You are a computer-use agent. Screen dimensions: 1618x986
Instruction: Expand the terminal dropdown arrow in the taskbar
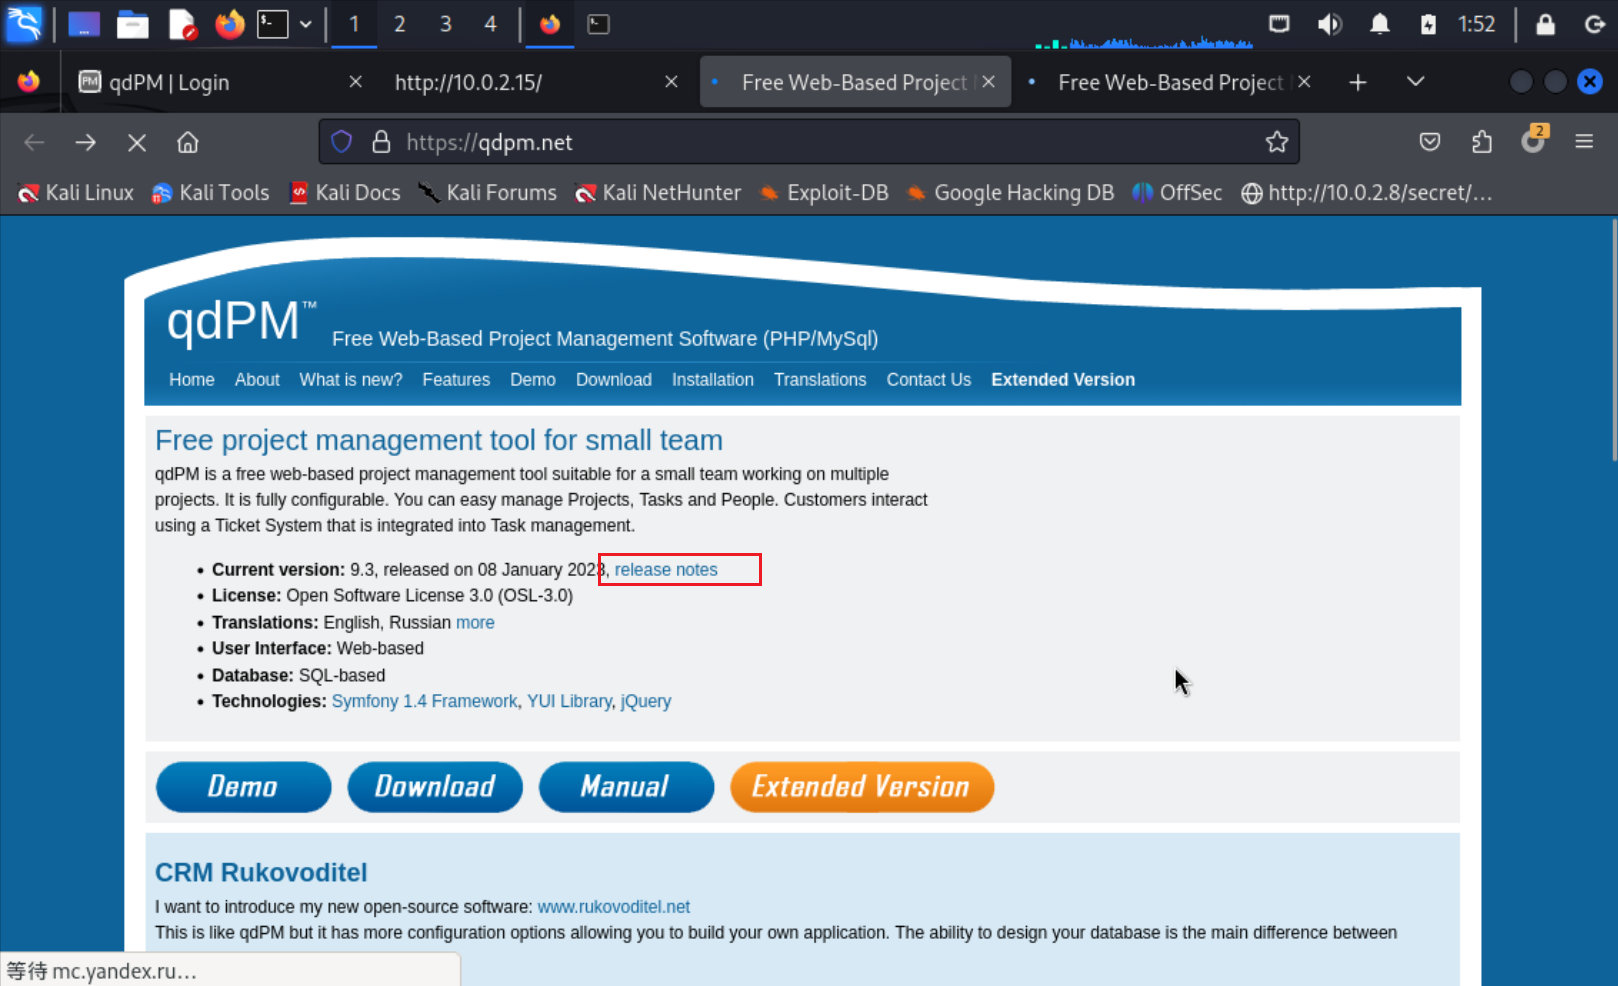click(306, 24)
